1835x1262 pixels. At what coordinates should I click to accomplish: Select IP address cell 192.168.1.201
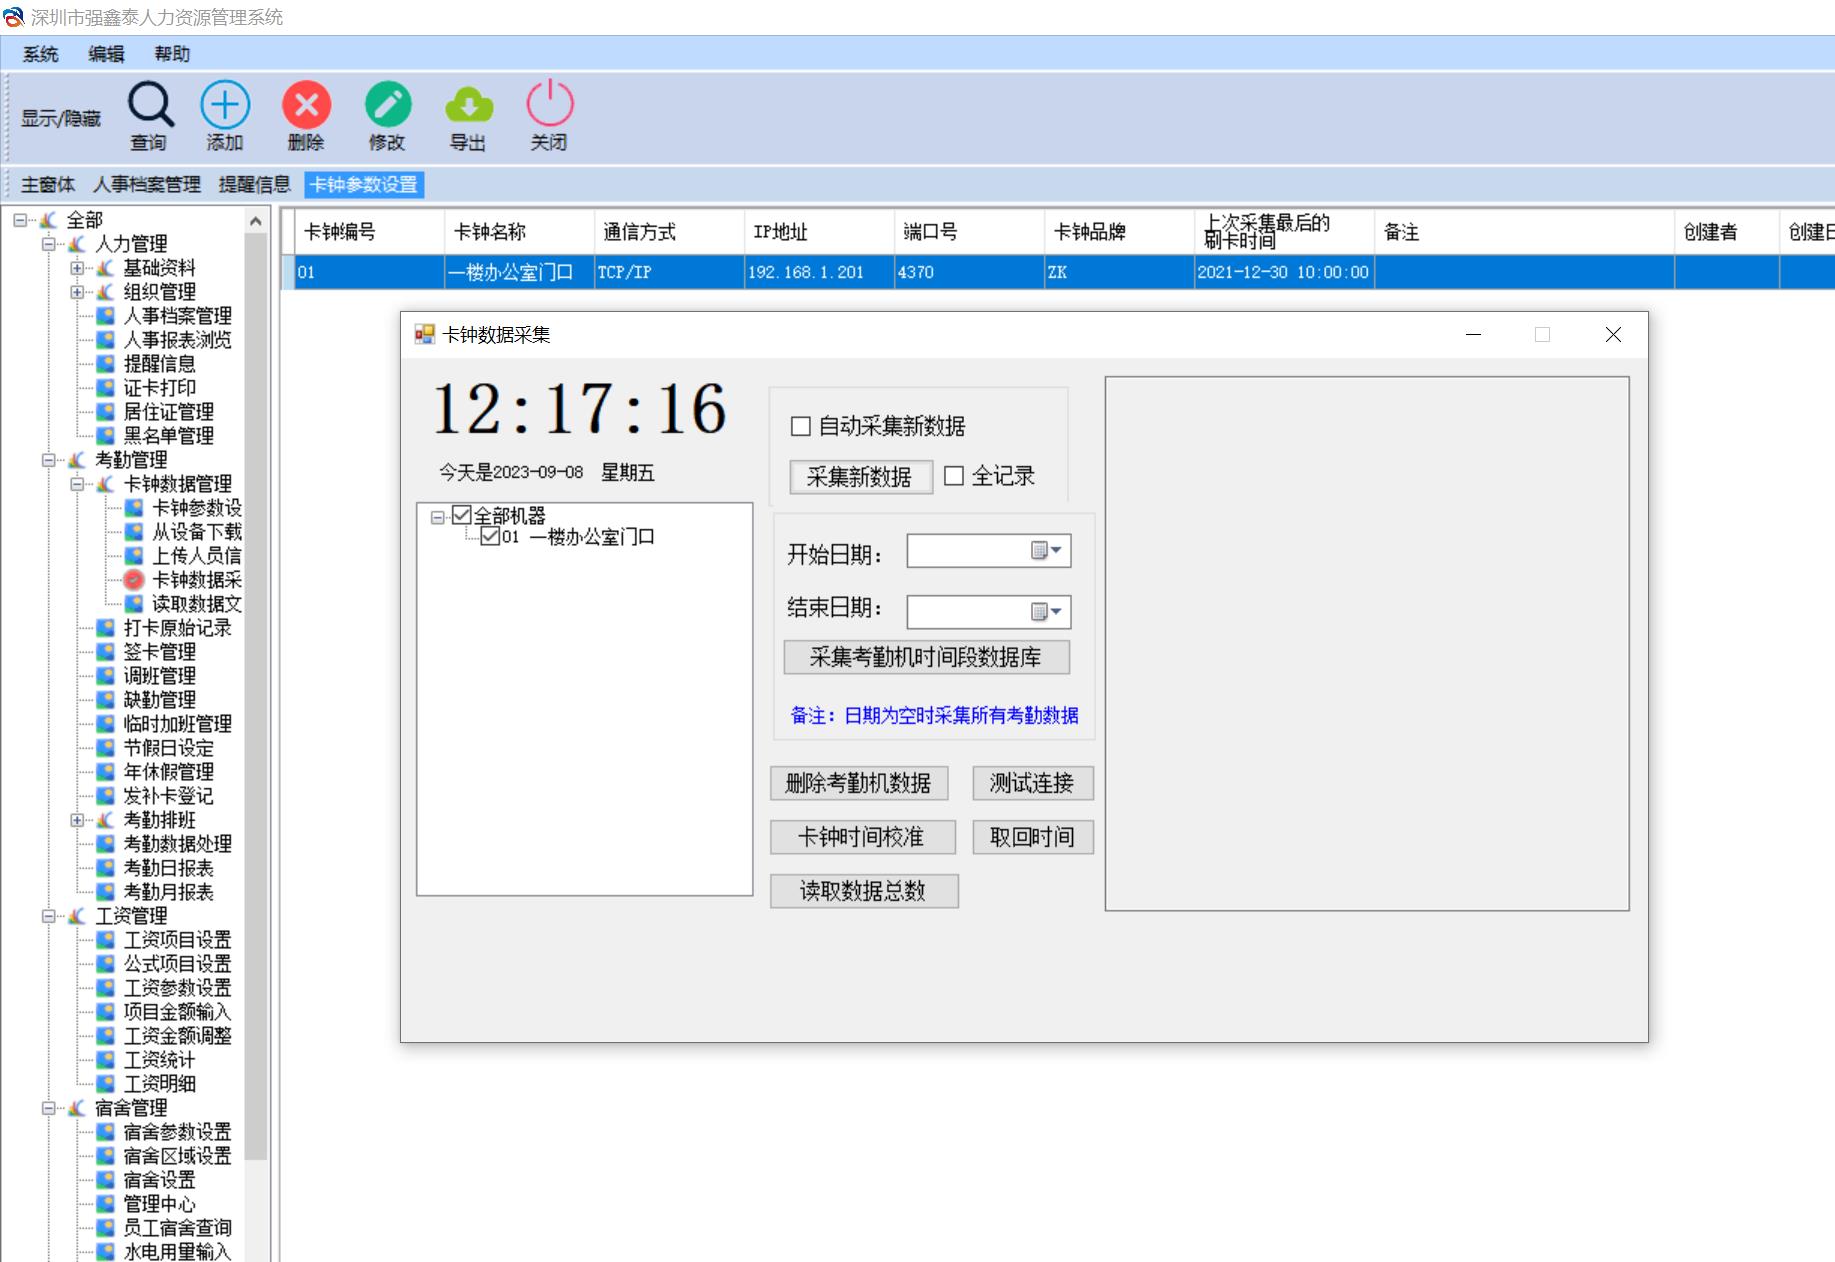click(819, 272)
